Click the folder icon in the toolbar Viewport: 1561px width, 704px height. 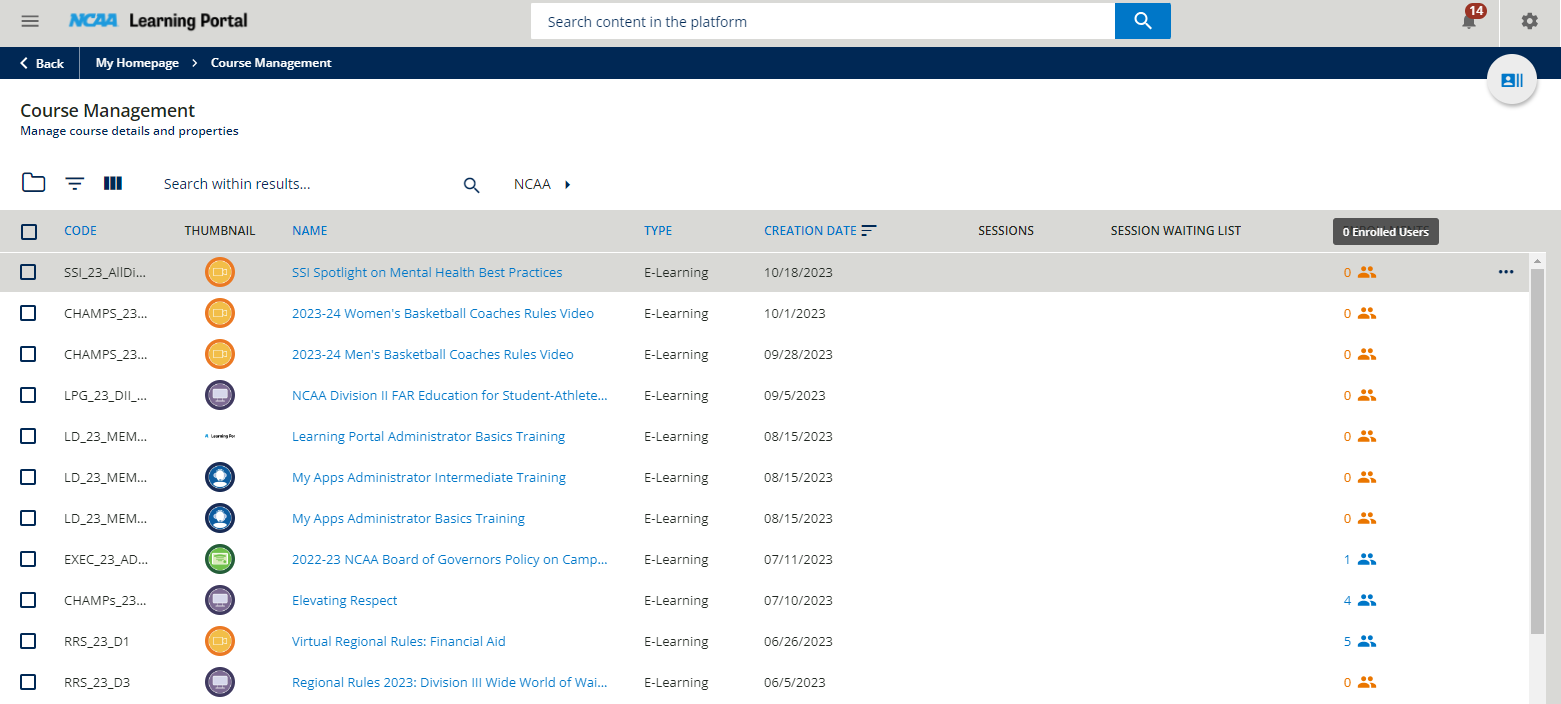point(34,183)
